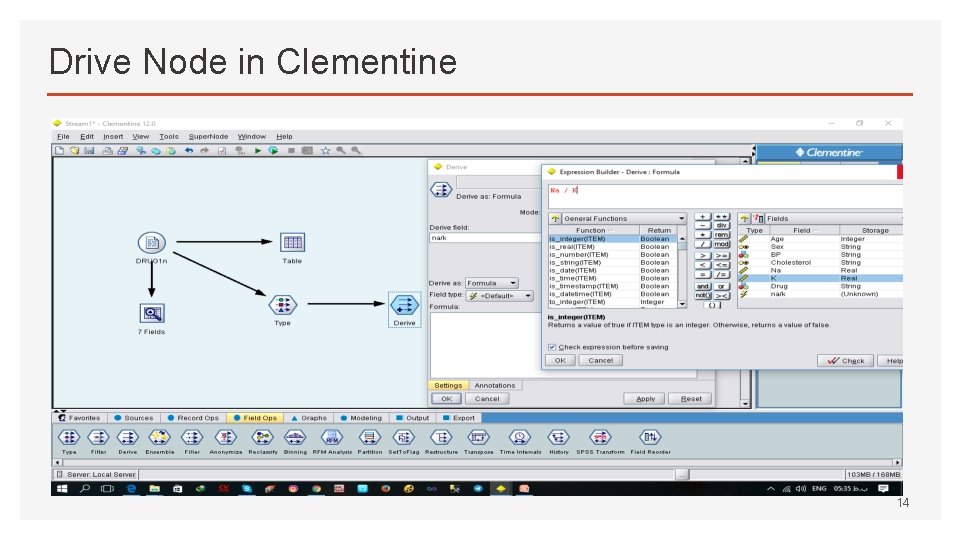Viewport: 960px width, 540px height.
Task: Select the Na field row
Action: (x=820, y=271)
